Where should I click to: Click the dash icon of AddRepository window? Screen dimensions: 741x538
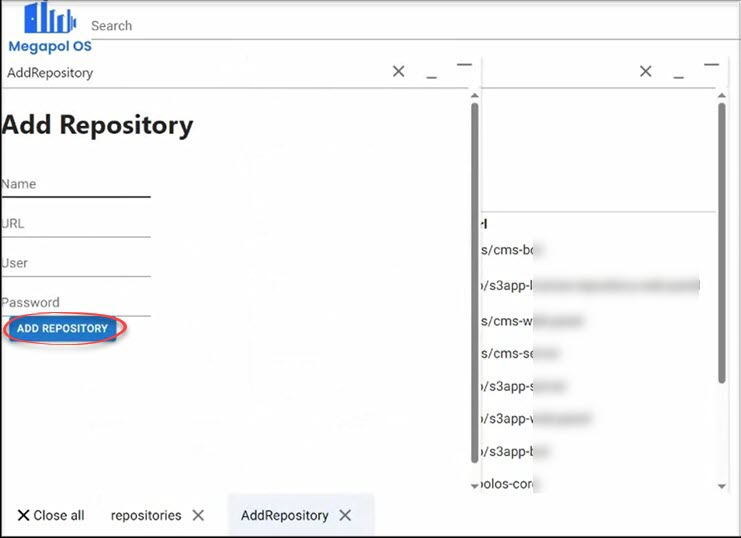[x=464, y=65]
